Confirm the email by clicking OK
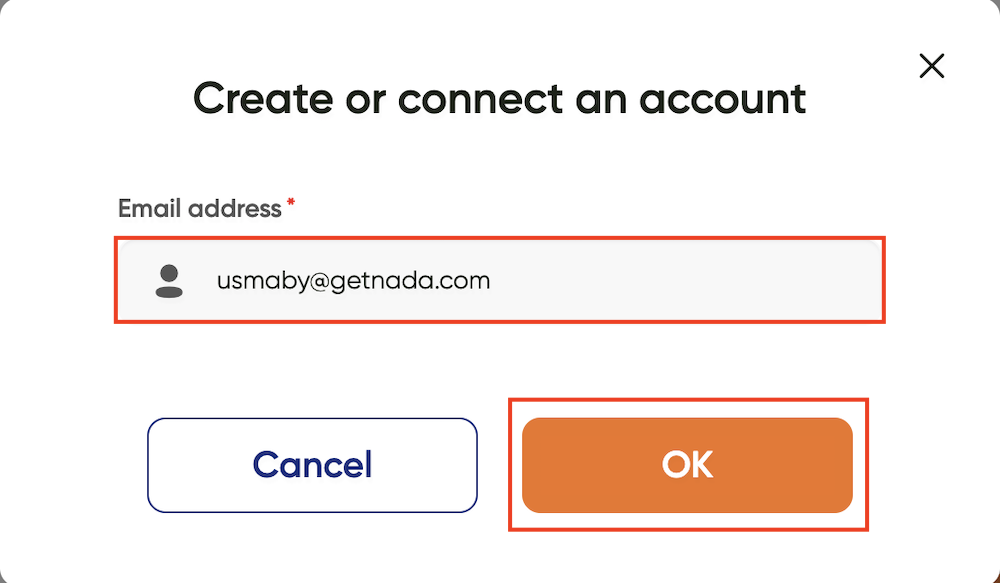The height and width of the screenshot is (583, 1000). [x=687, y=465]
